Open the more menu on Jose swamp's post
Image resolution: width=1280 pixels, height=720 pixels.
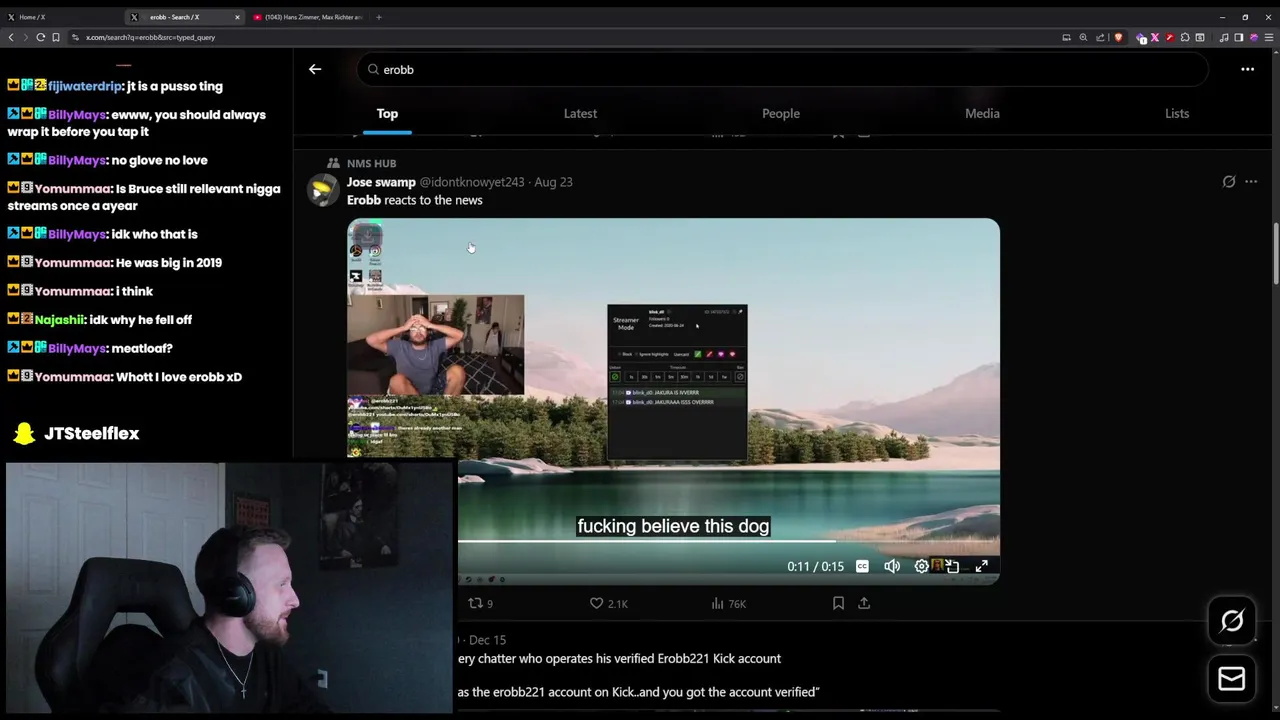coord(1251,182)
